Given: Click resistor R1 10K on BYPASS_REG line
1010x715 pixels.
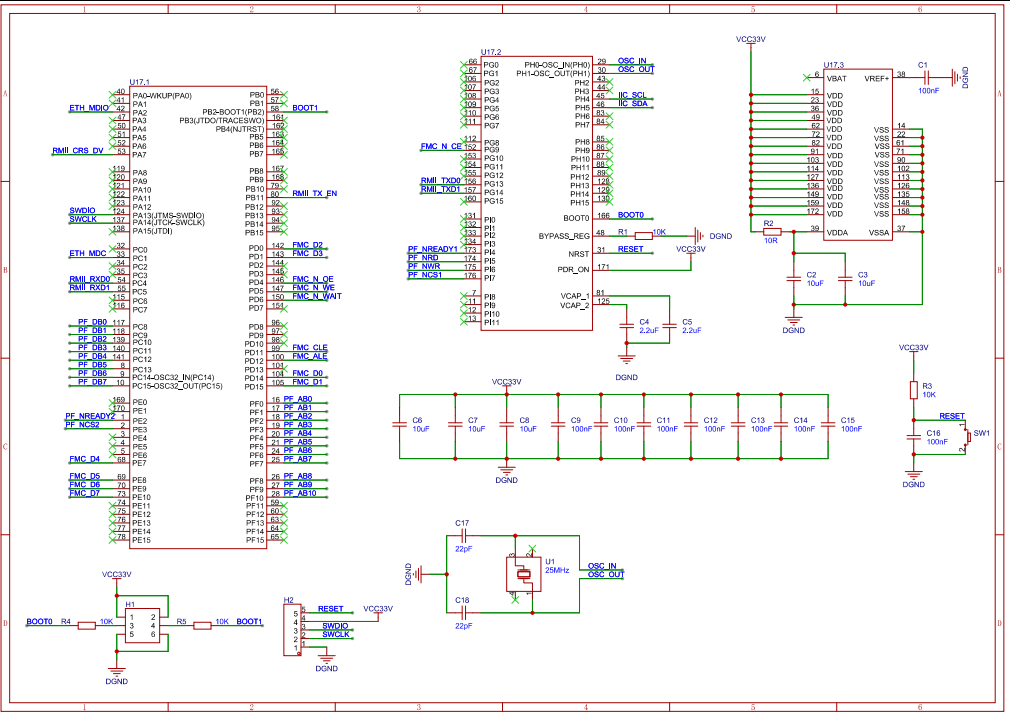Looking at the screenshot, I should pos(643,234).
